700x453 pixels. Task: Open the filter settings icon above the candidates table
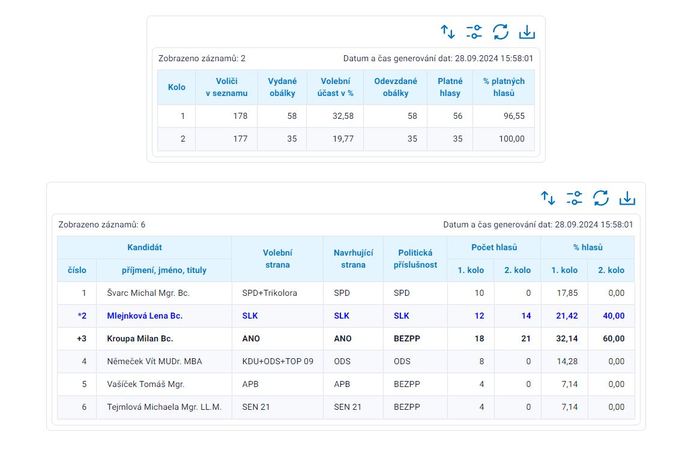coord(574,198)
